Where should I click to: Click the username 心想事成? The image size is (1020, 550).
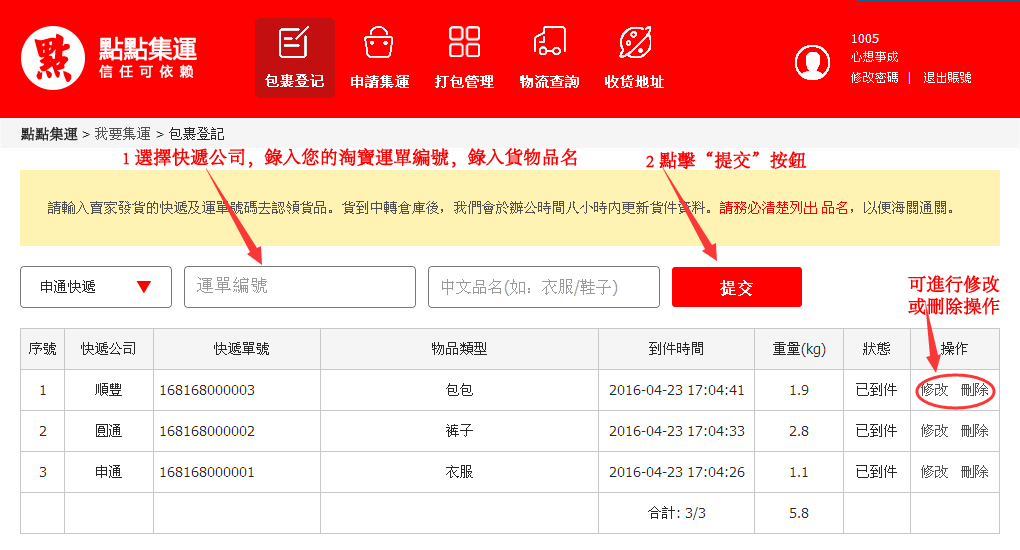[874, 57]
